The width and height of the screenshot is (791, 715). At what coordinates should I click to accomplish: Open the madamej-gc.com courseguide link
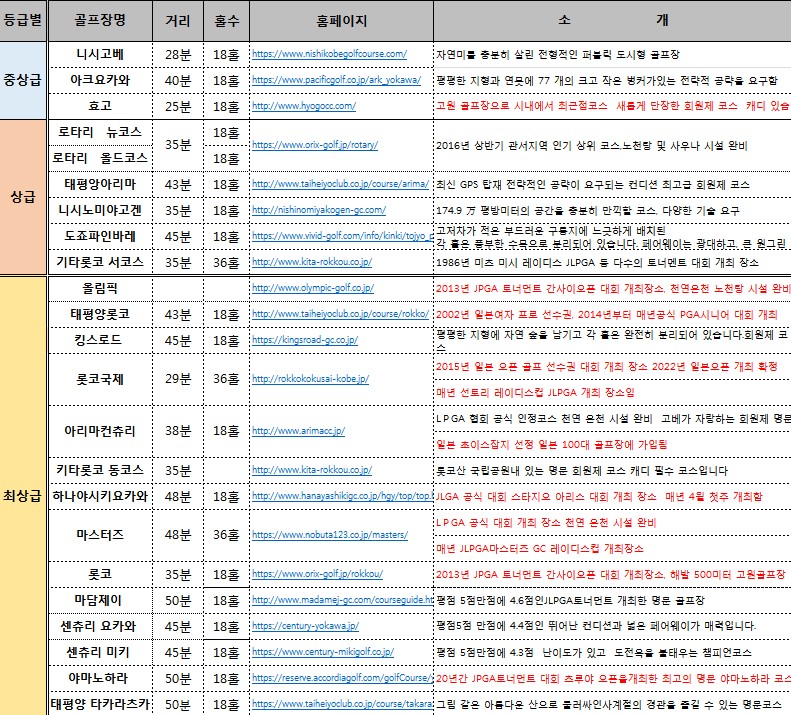[x=342, y=600]
